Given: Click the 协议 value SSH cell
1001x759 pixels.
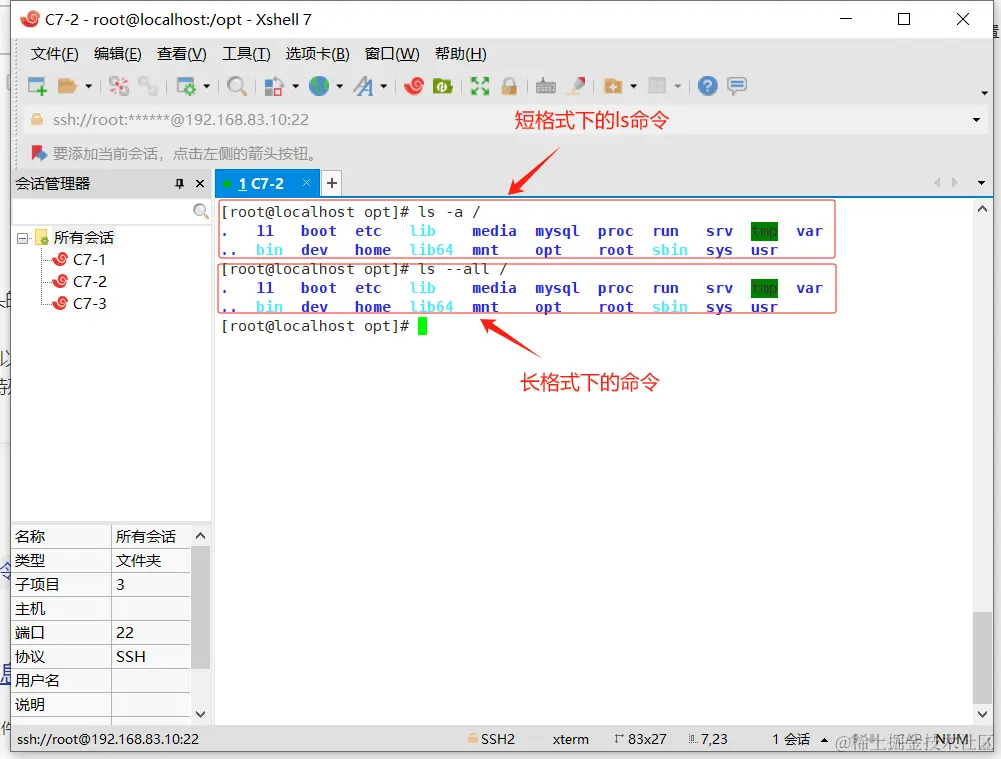Looking at the screenshot, I should coord(151,657).
